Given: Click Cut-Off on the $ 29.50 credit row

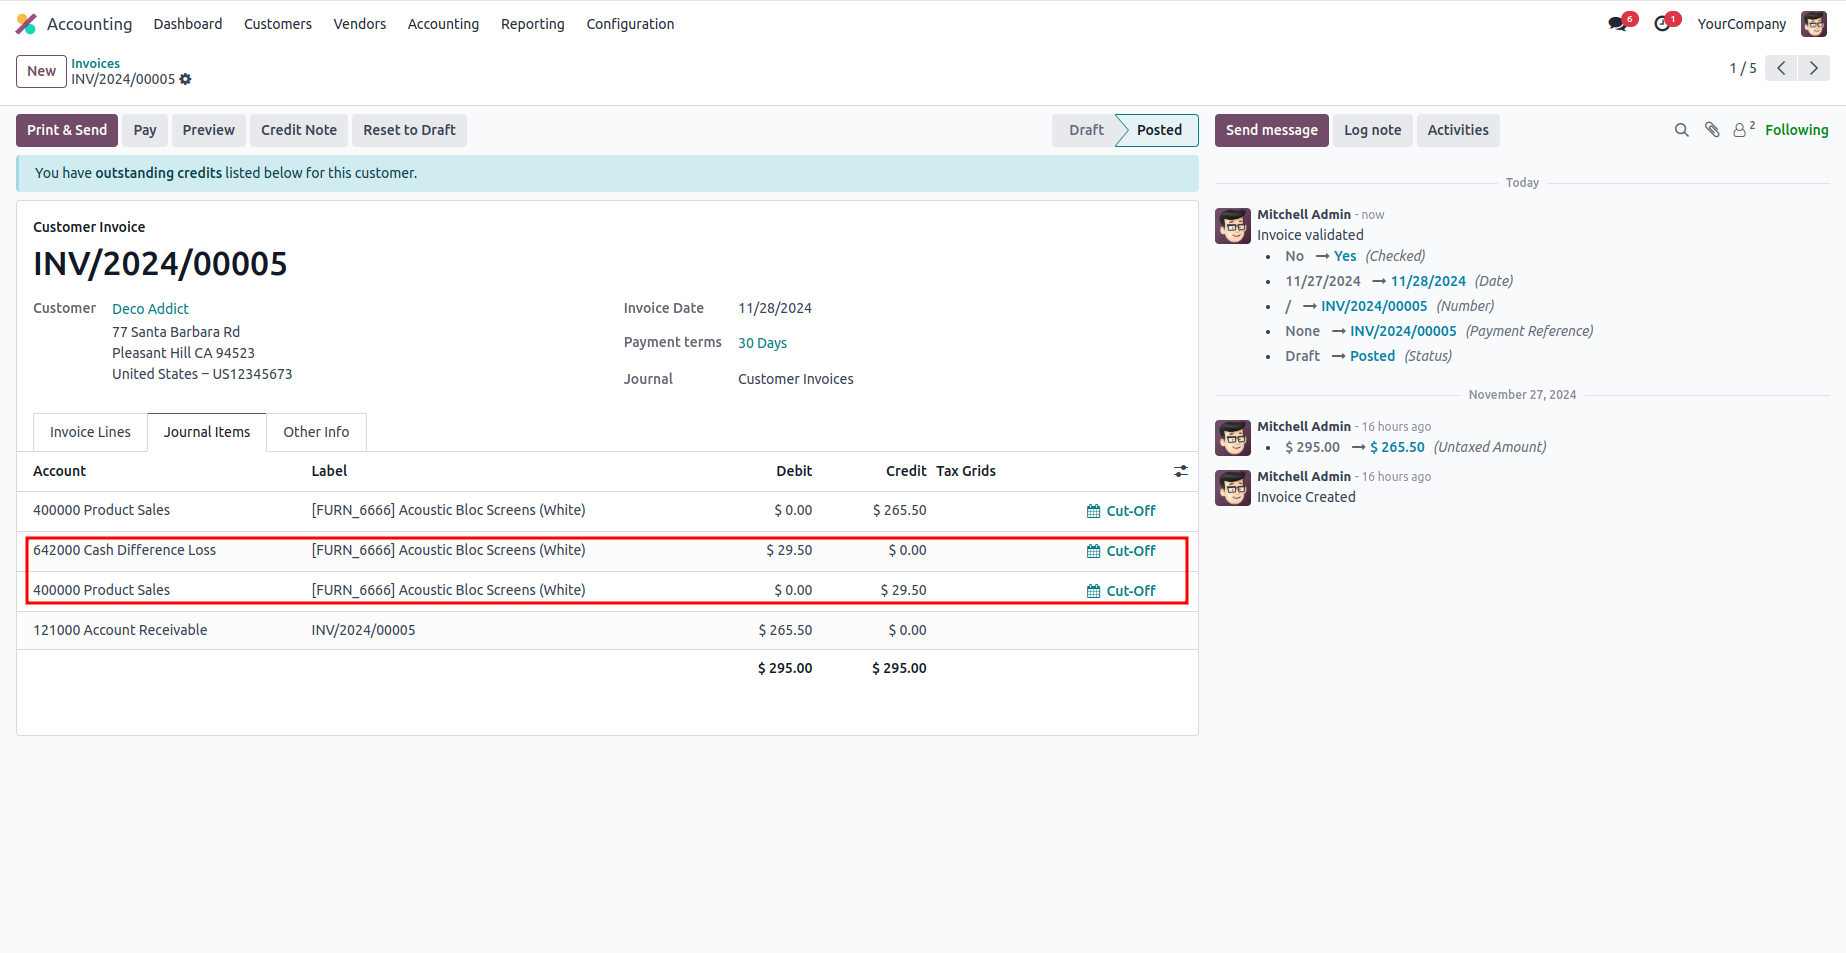Looking at the screenshot, I should tap(1121, 591).
